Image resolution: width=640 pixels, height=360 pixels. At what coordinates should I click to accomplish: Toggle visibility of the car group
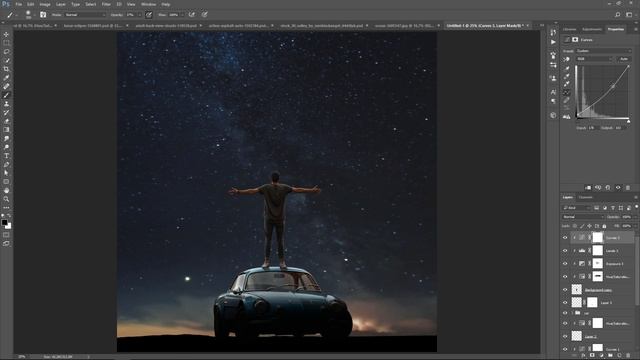click(x=565, y=313)
